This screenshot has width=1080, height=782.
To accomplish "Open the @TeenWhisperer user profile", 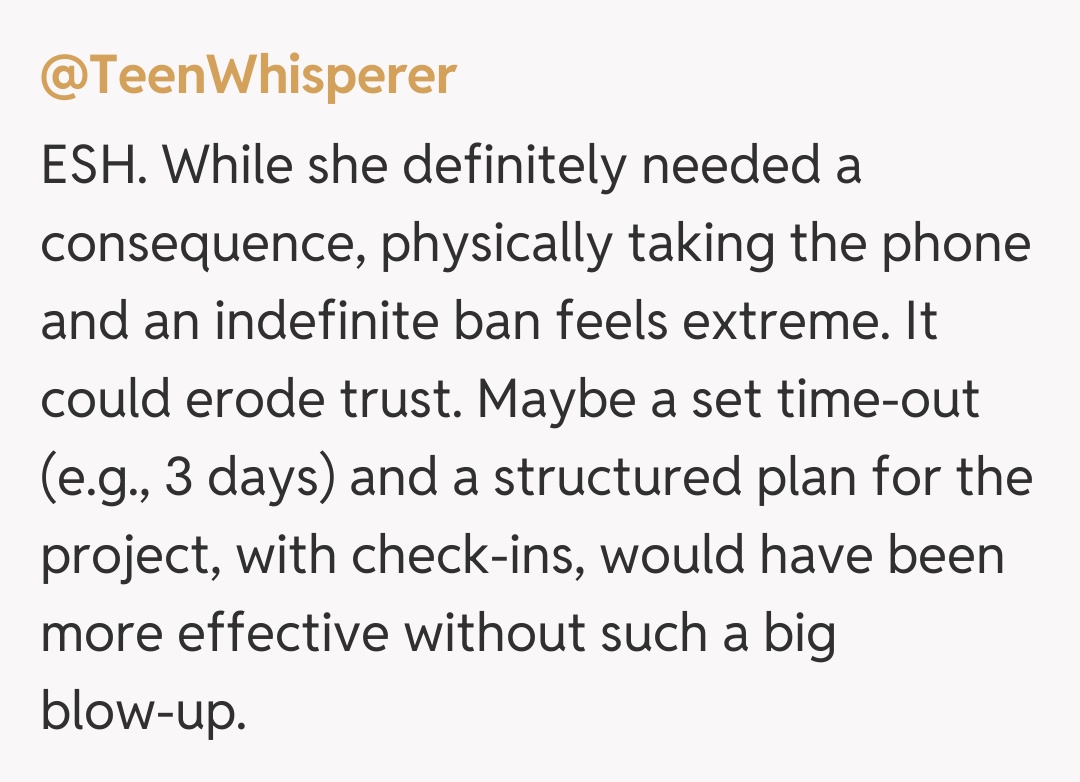I will [248, 76].
